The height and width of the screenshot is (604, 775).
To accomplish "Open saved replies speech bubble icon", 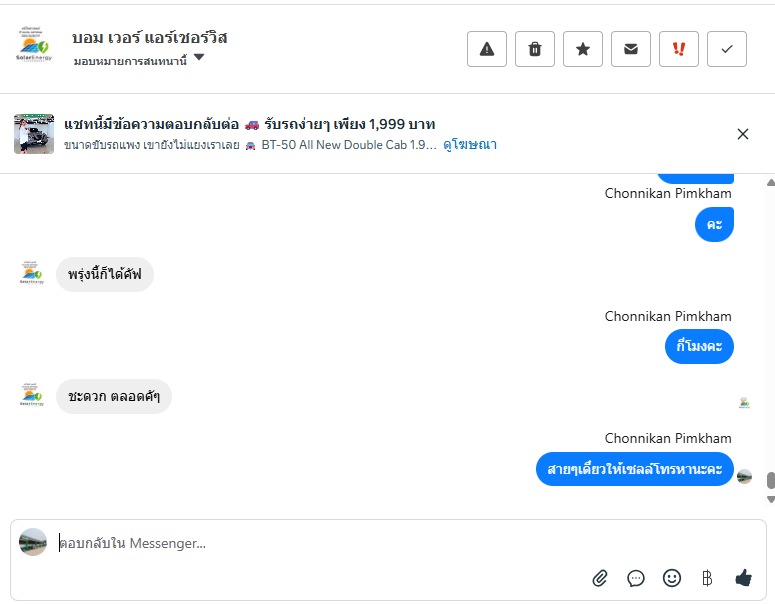I will pyautogui.click(x=636, y=577).
